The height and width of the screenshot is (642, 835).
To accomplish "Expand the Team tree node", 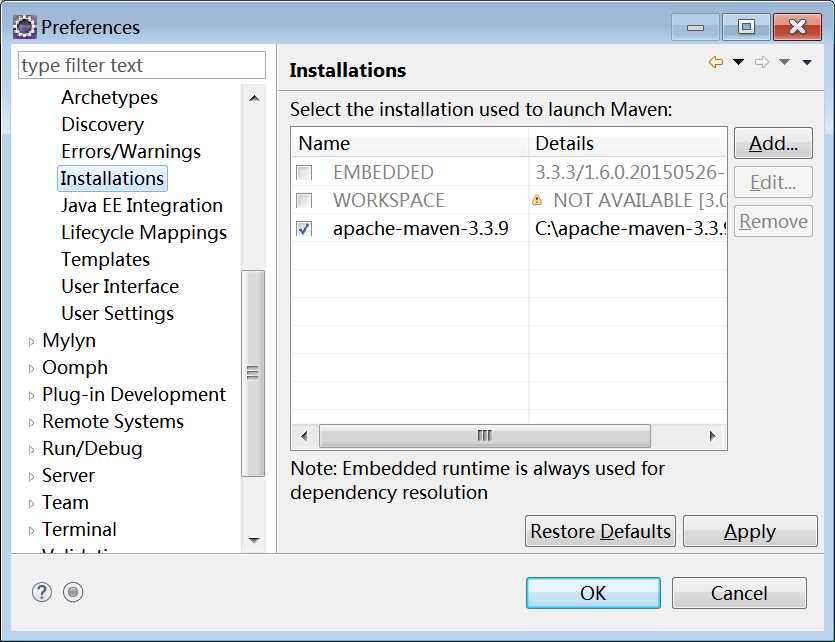I will point(31,504).
